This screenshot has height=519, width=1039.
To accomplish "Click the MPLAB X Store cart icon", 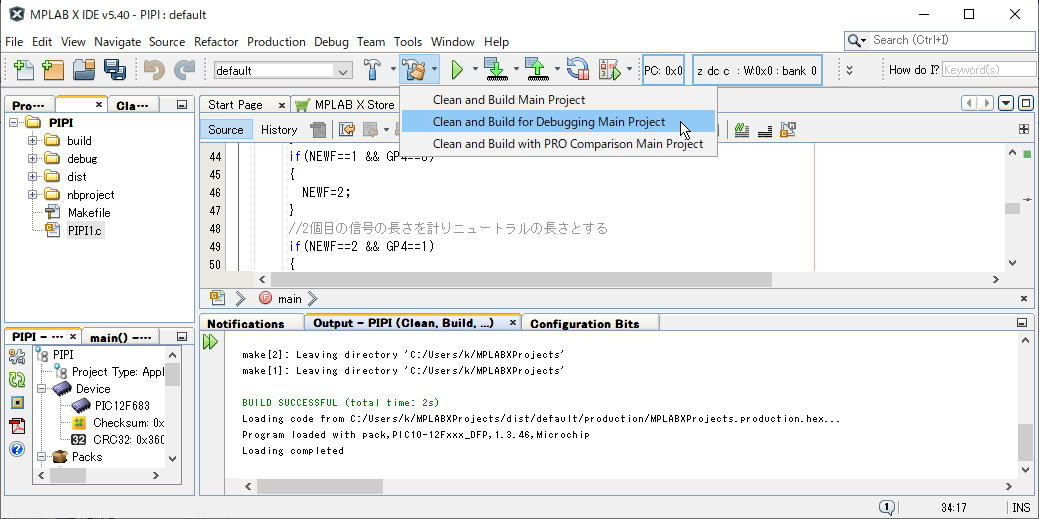I will [x=303, y=105].
